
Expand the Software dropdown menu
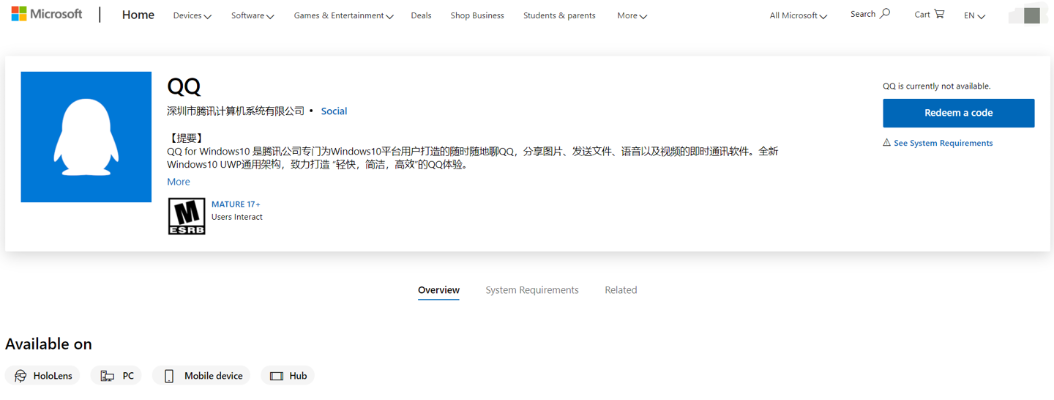point(252,16)
